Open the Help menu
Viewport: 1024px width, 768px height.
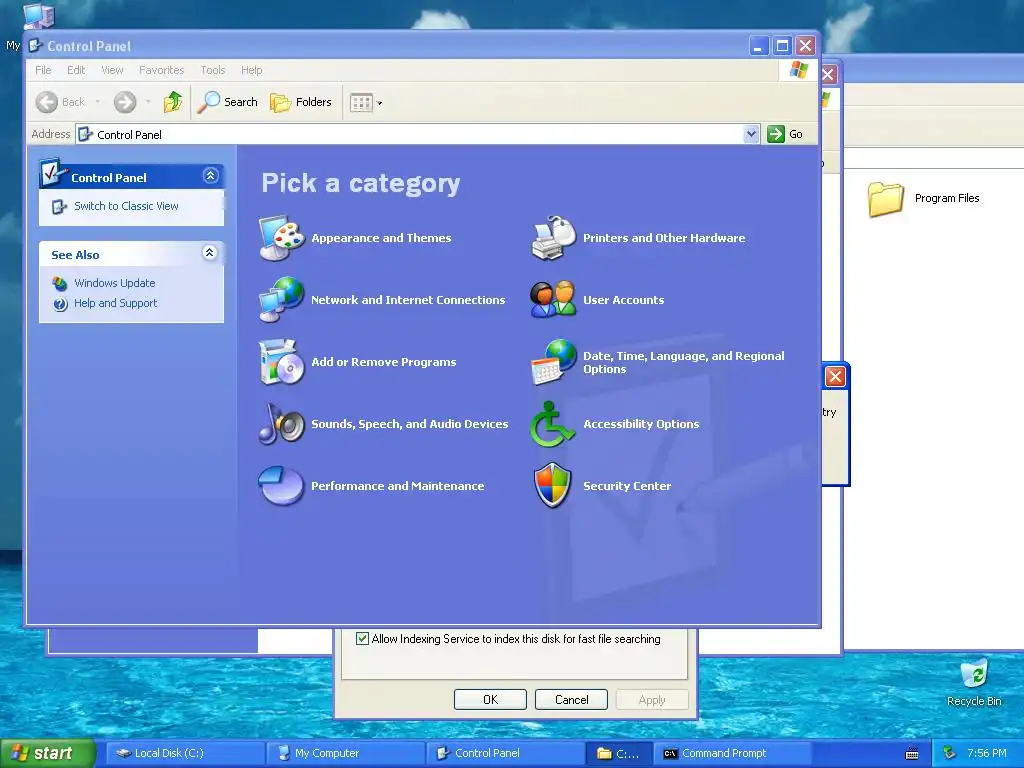pyautogui.click(x=251, y=70)
